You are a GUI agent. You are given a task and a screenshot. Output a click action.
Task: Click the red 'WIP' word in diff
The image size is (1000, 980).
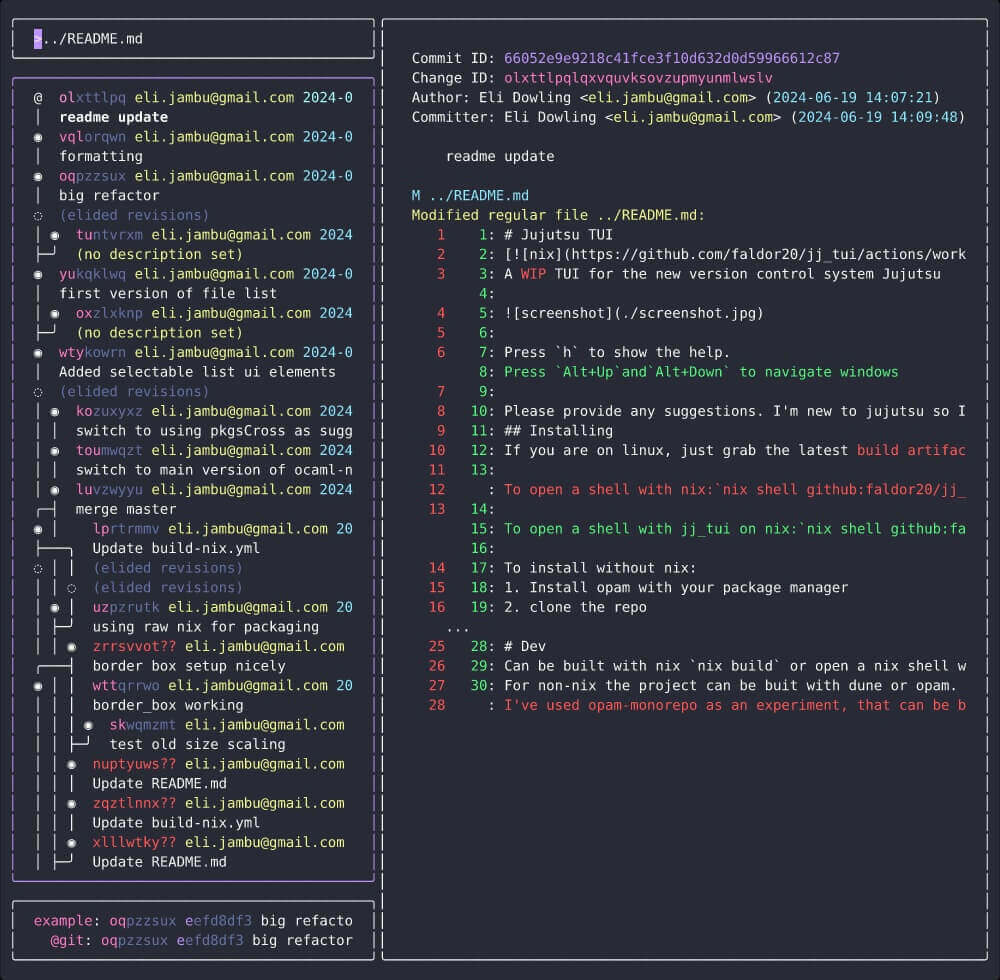point(533,274)
